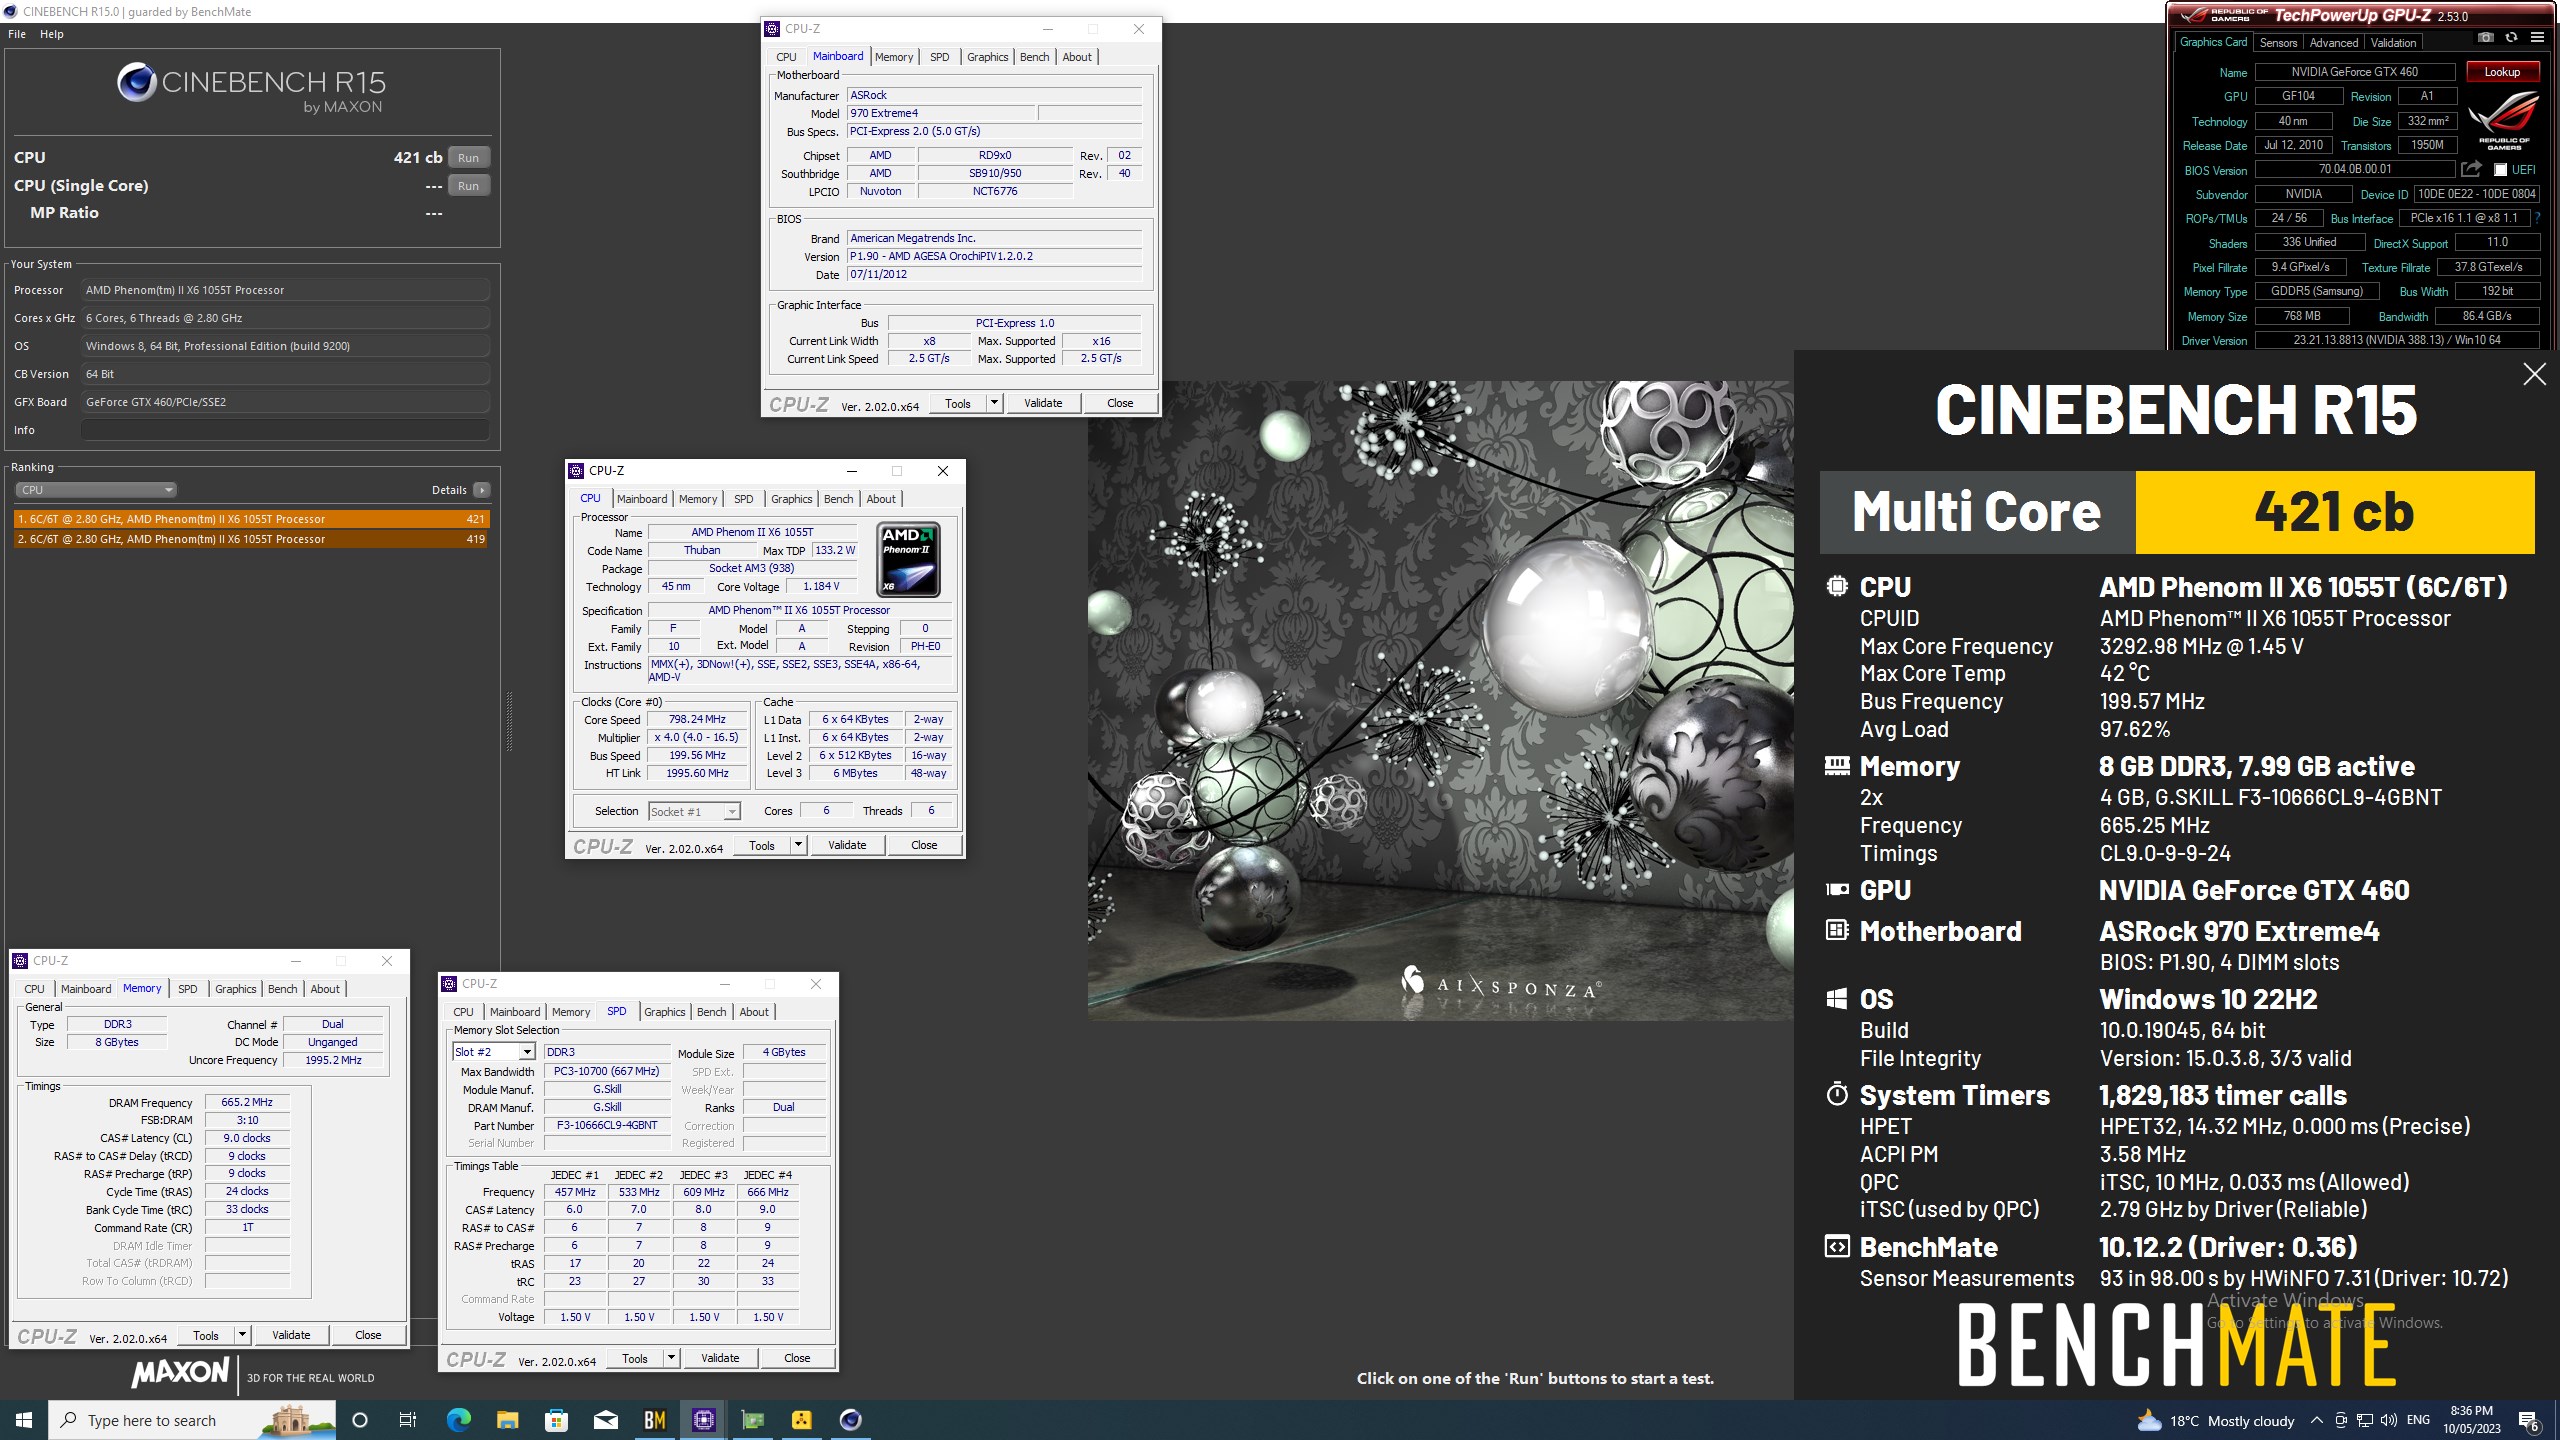Run the CPU (Single Core) test
This screenshot has width=2560, height=1440.
(468, 186)
